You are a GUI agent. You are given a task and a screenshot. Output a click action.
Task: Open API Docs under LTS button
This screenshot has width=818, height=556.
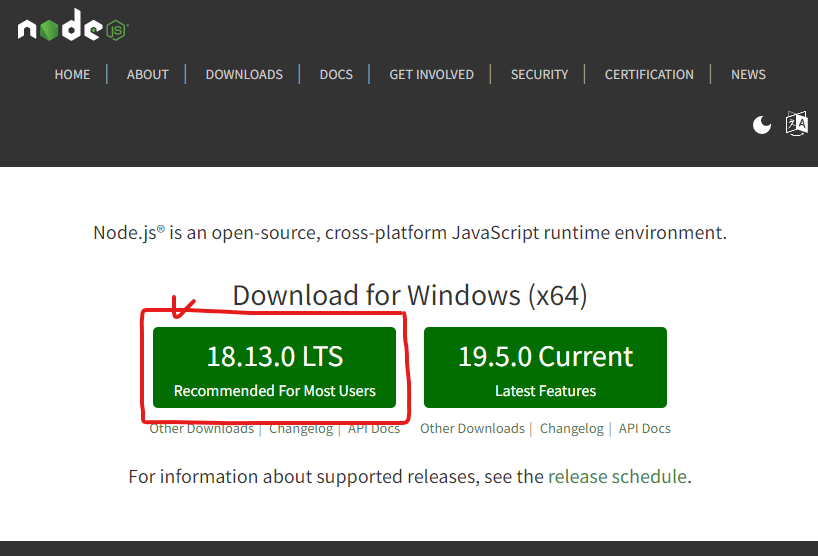[x=374, y=429]
